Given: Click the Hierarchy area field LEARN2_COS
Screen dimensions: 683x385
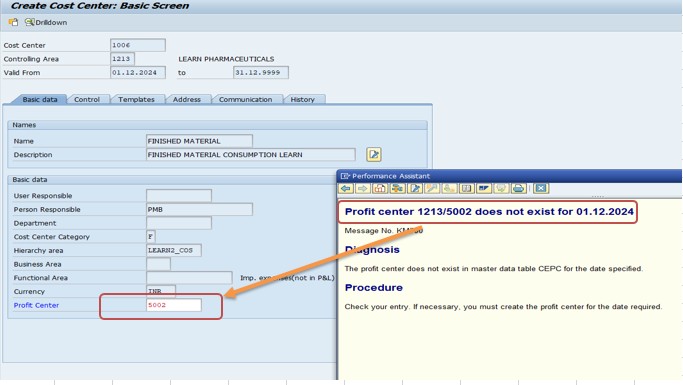Looking at the screenshot, I should pyautogui.click(x=174, y=250).
